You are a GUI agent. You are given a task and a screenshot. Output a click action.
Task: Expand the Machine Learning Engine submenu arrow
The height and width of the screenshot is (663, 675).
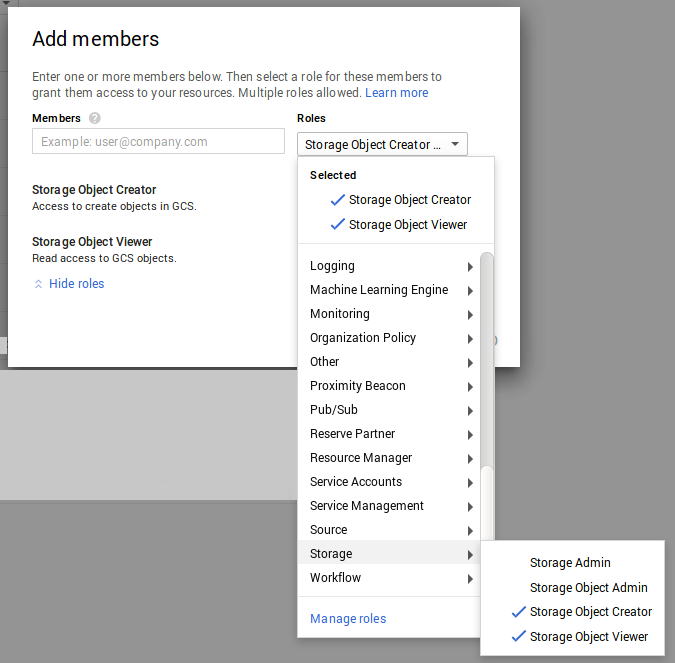[470, 291]
